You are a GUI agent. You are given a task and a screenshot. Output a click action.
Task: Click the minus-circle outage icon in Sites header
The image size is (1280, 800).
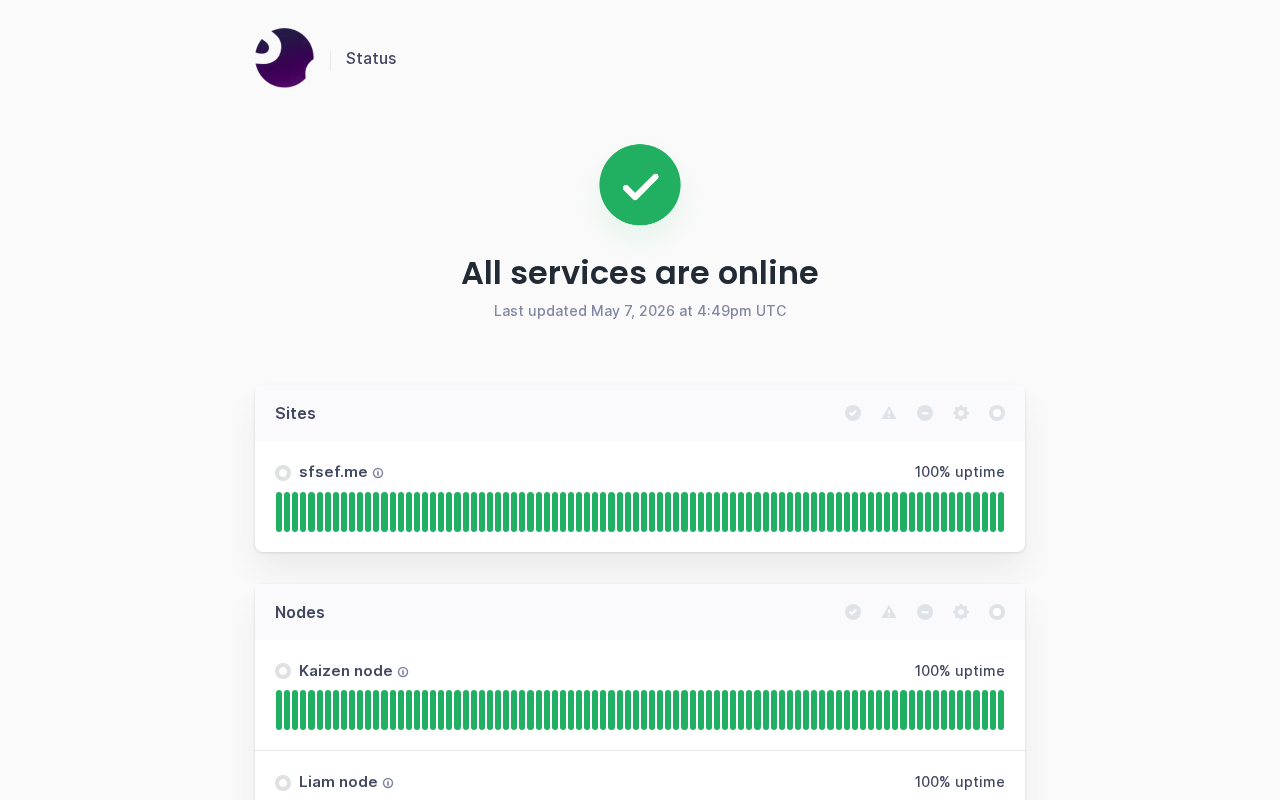[x=925, y=413]
